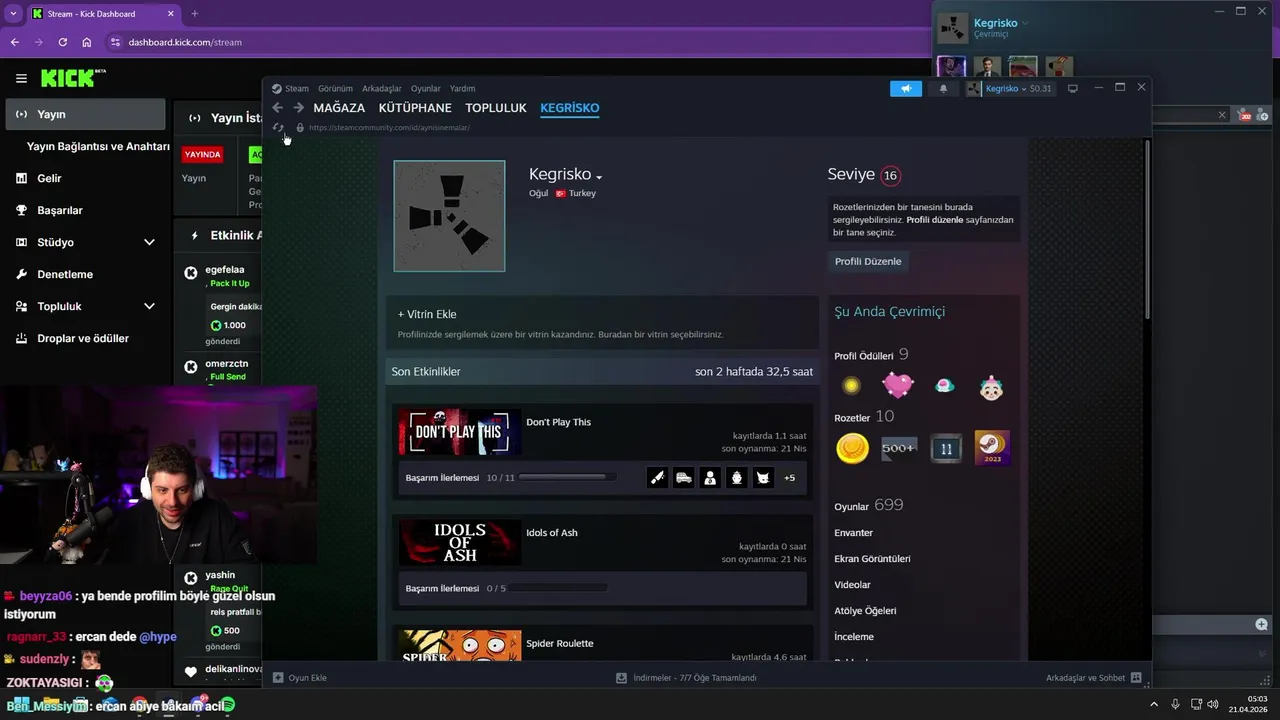Go back in the Steam client

[278, 108]
